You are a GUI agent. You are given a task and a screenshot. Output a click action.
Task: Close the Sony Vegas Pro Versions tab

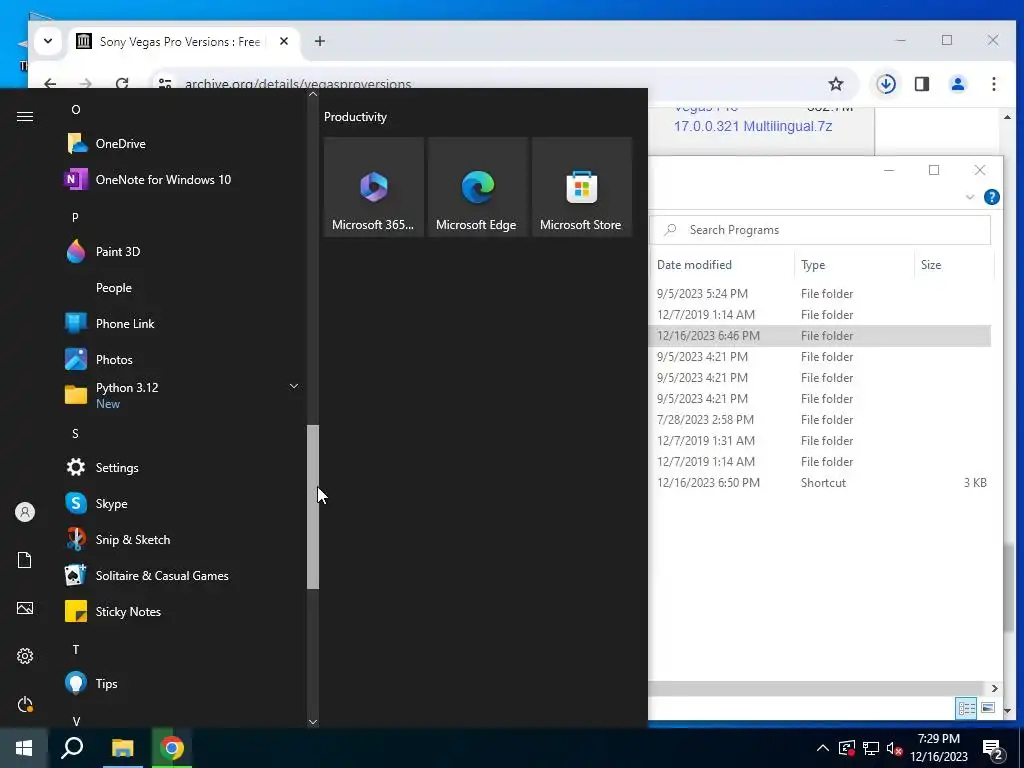click(283, 41)
